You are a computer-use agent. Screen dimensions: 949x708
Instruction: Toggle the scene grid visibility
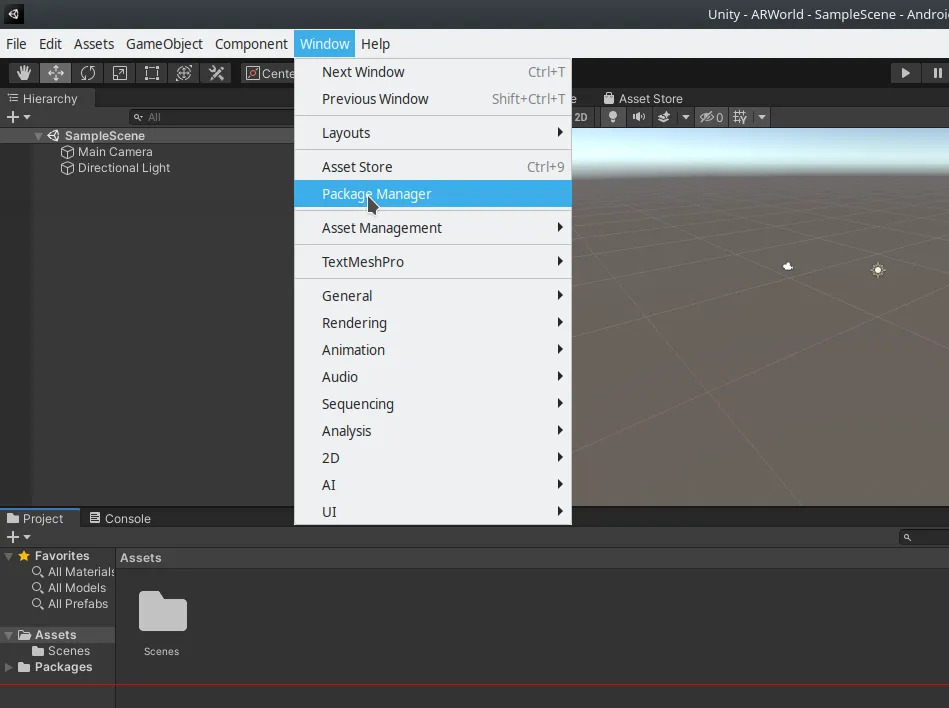coord(740,117)
